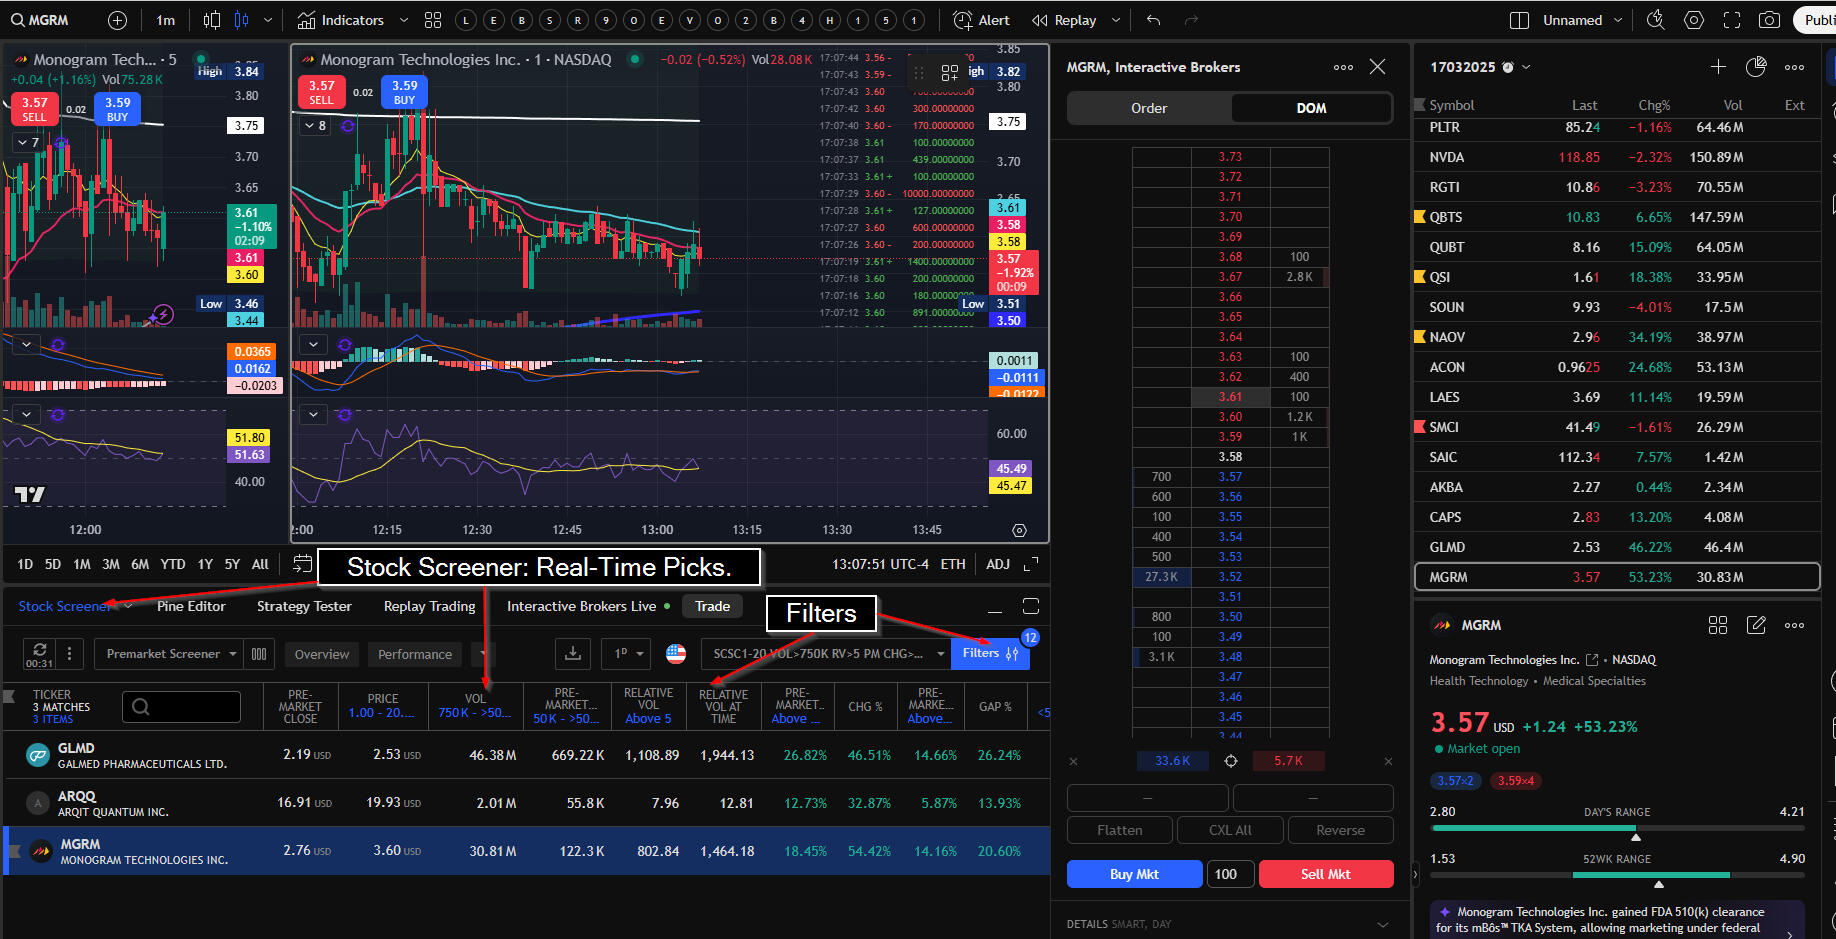Create a new Alert
This screenshot has width=1836, height=939.
981,20
